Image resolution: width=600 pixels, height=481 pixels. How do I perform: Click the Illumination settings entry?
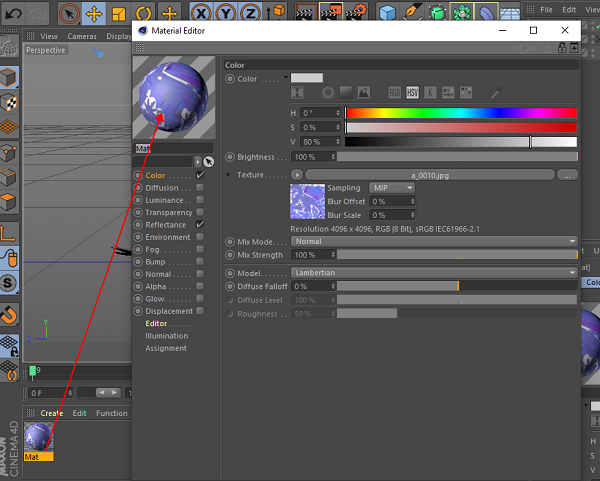click(x=166, y=336)
